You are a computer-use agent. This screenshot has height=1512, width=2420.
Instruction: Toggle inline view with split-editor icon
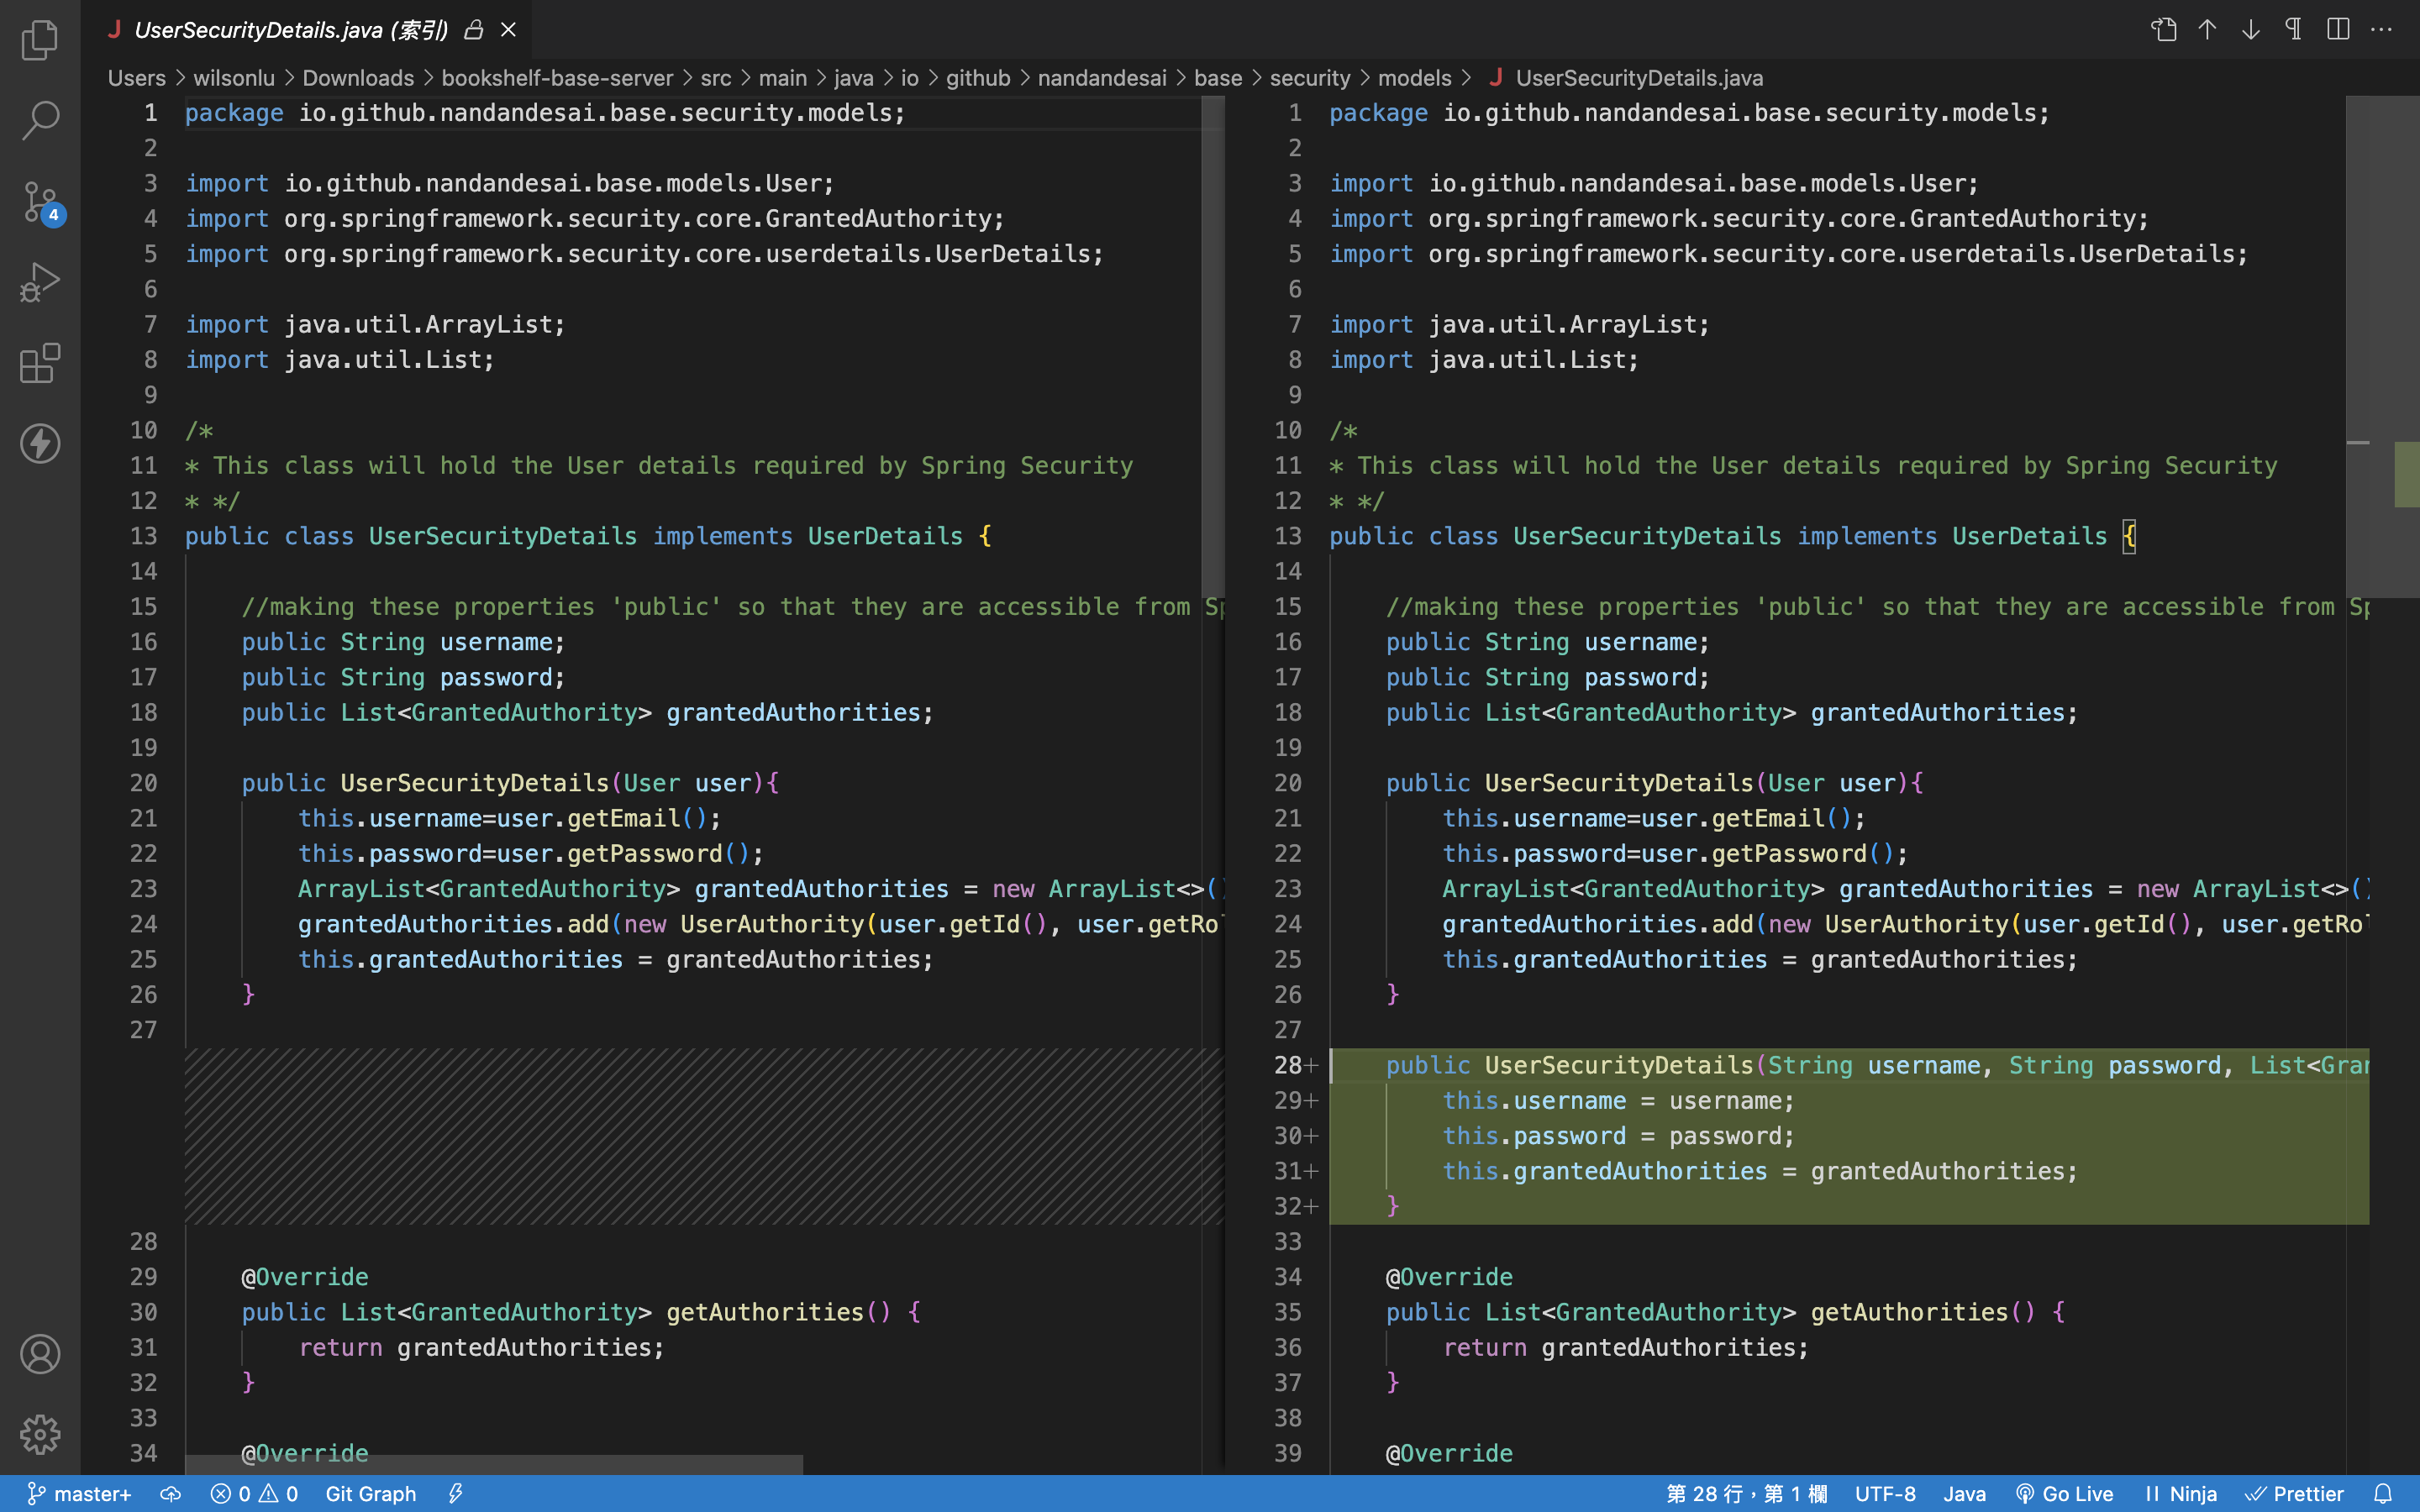click(2337, 30)
